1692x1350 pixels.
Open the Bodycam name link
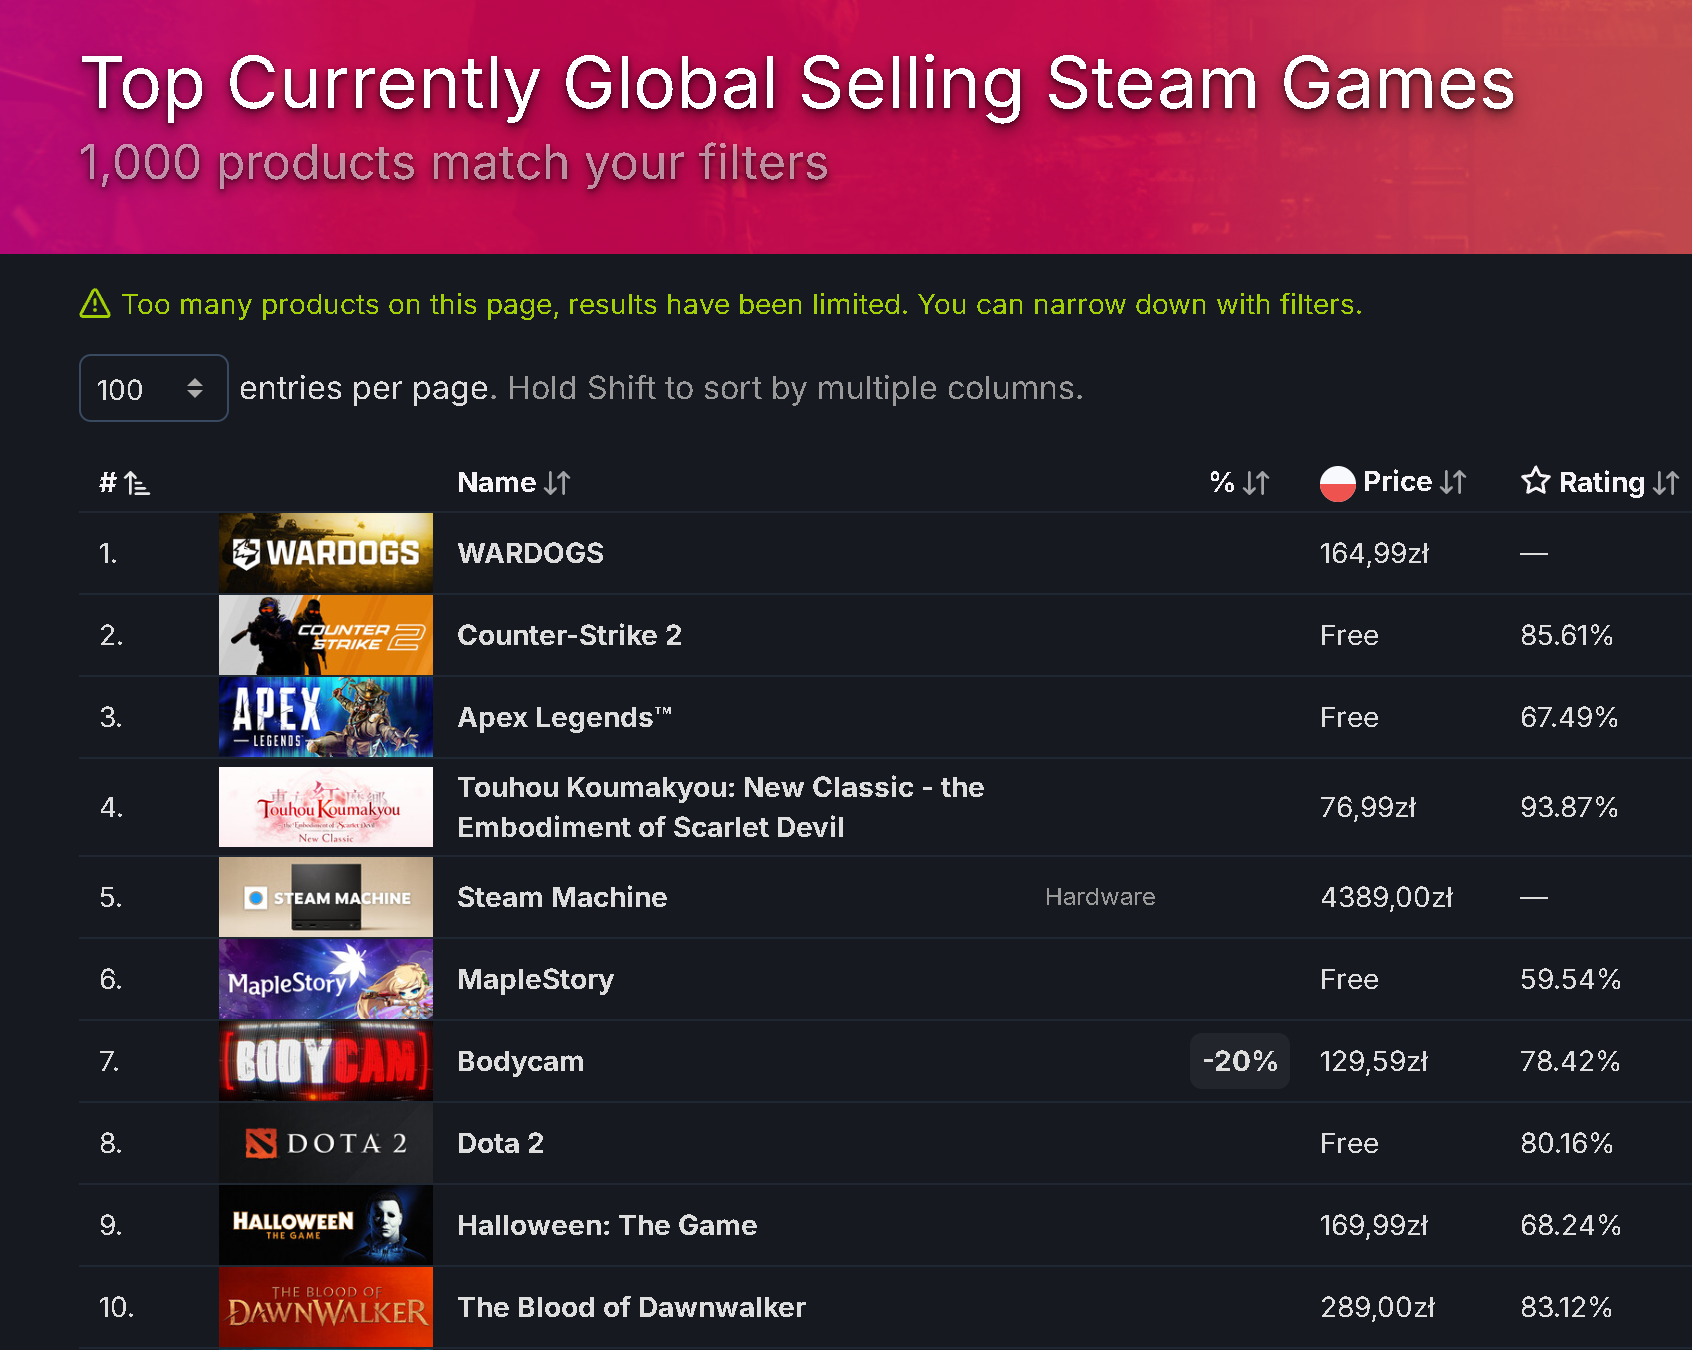[520, 1061]
